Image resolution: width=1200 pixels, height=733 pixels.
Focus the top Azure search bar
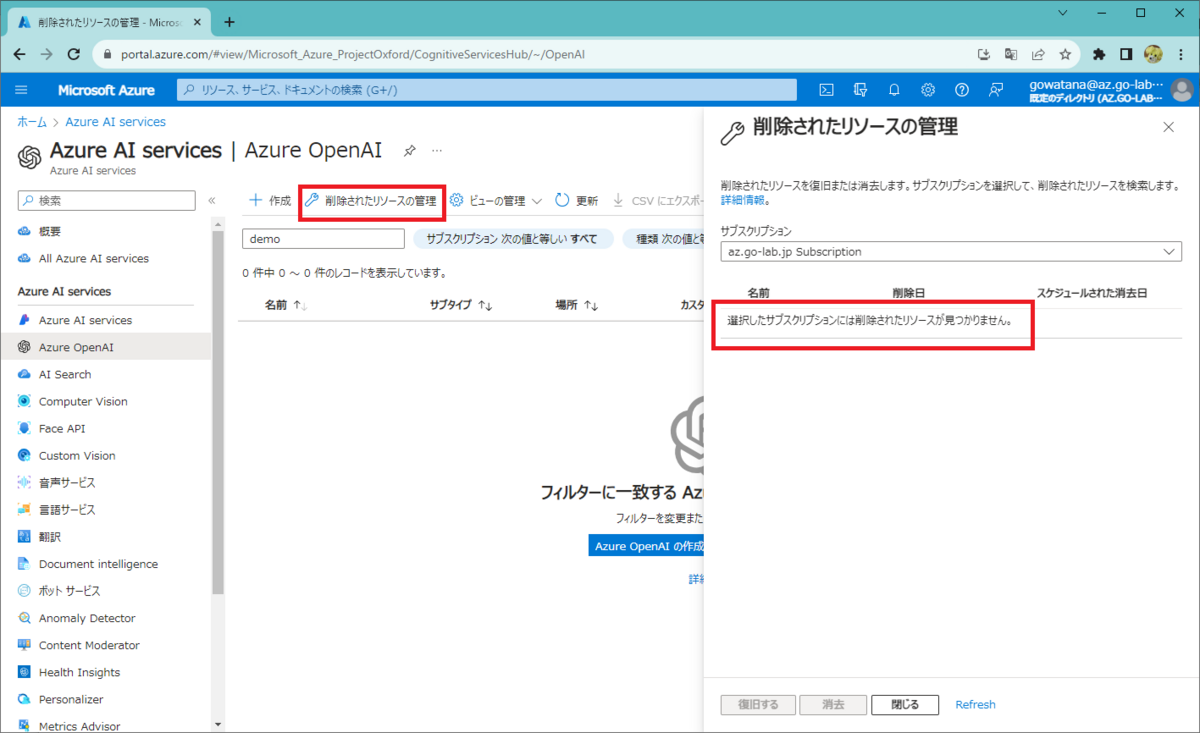pos(487,90)
